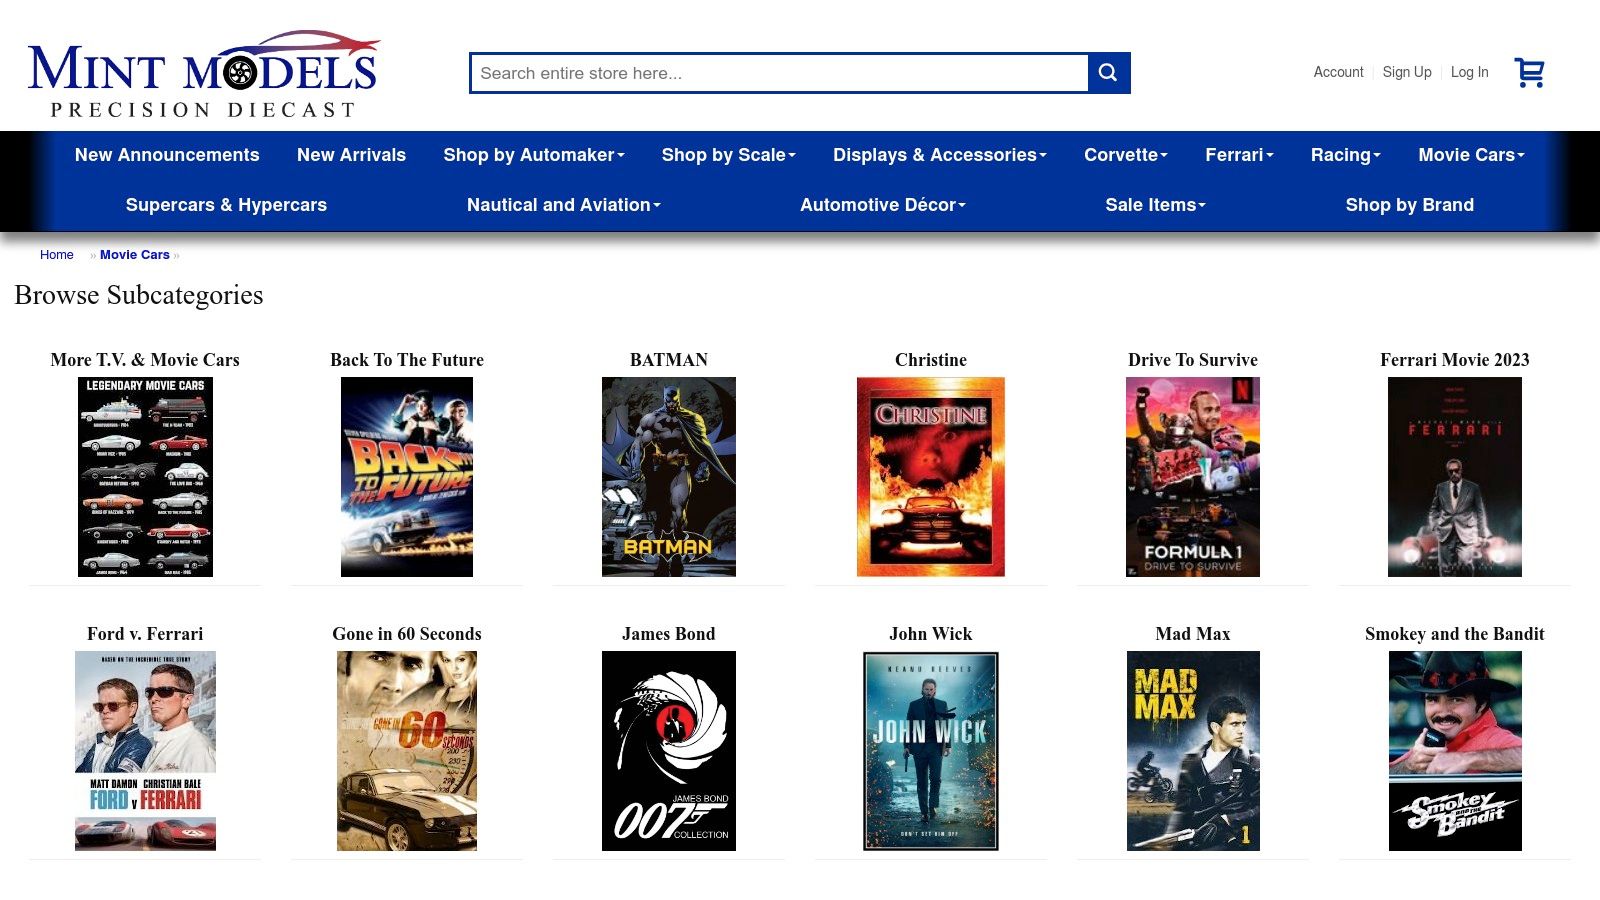Open the John Wick poster thumbnail
1600x900 pixels.
tap(931, 751)
